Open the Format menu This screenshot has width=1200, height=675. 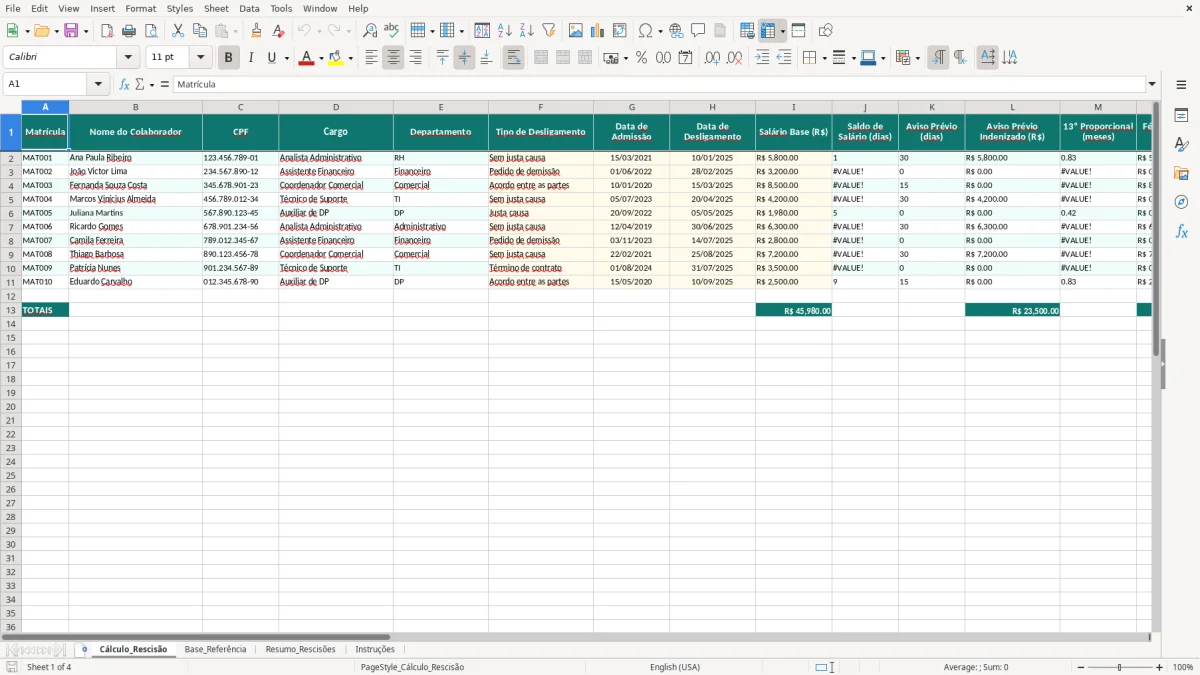pos(141,8)
